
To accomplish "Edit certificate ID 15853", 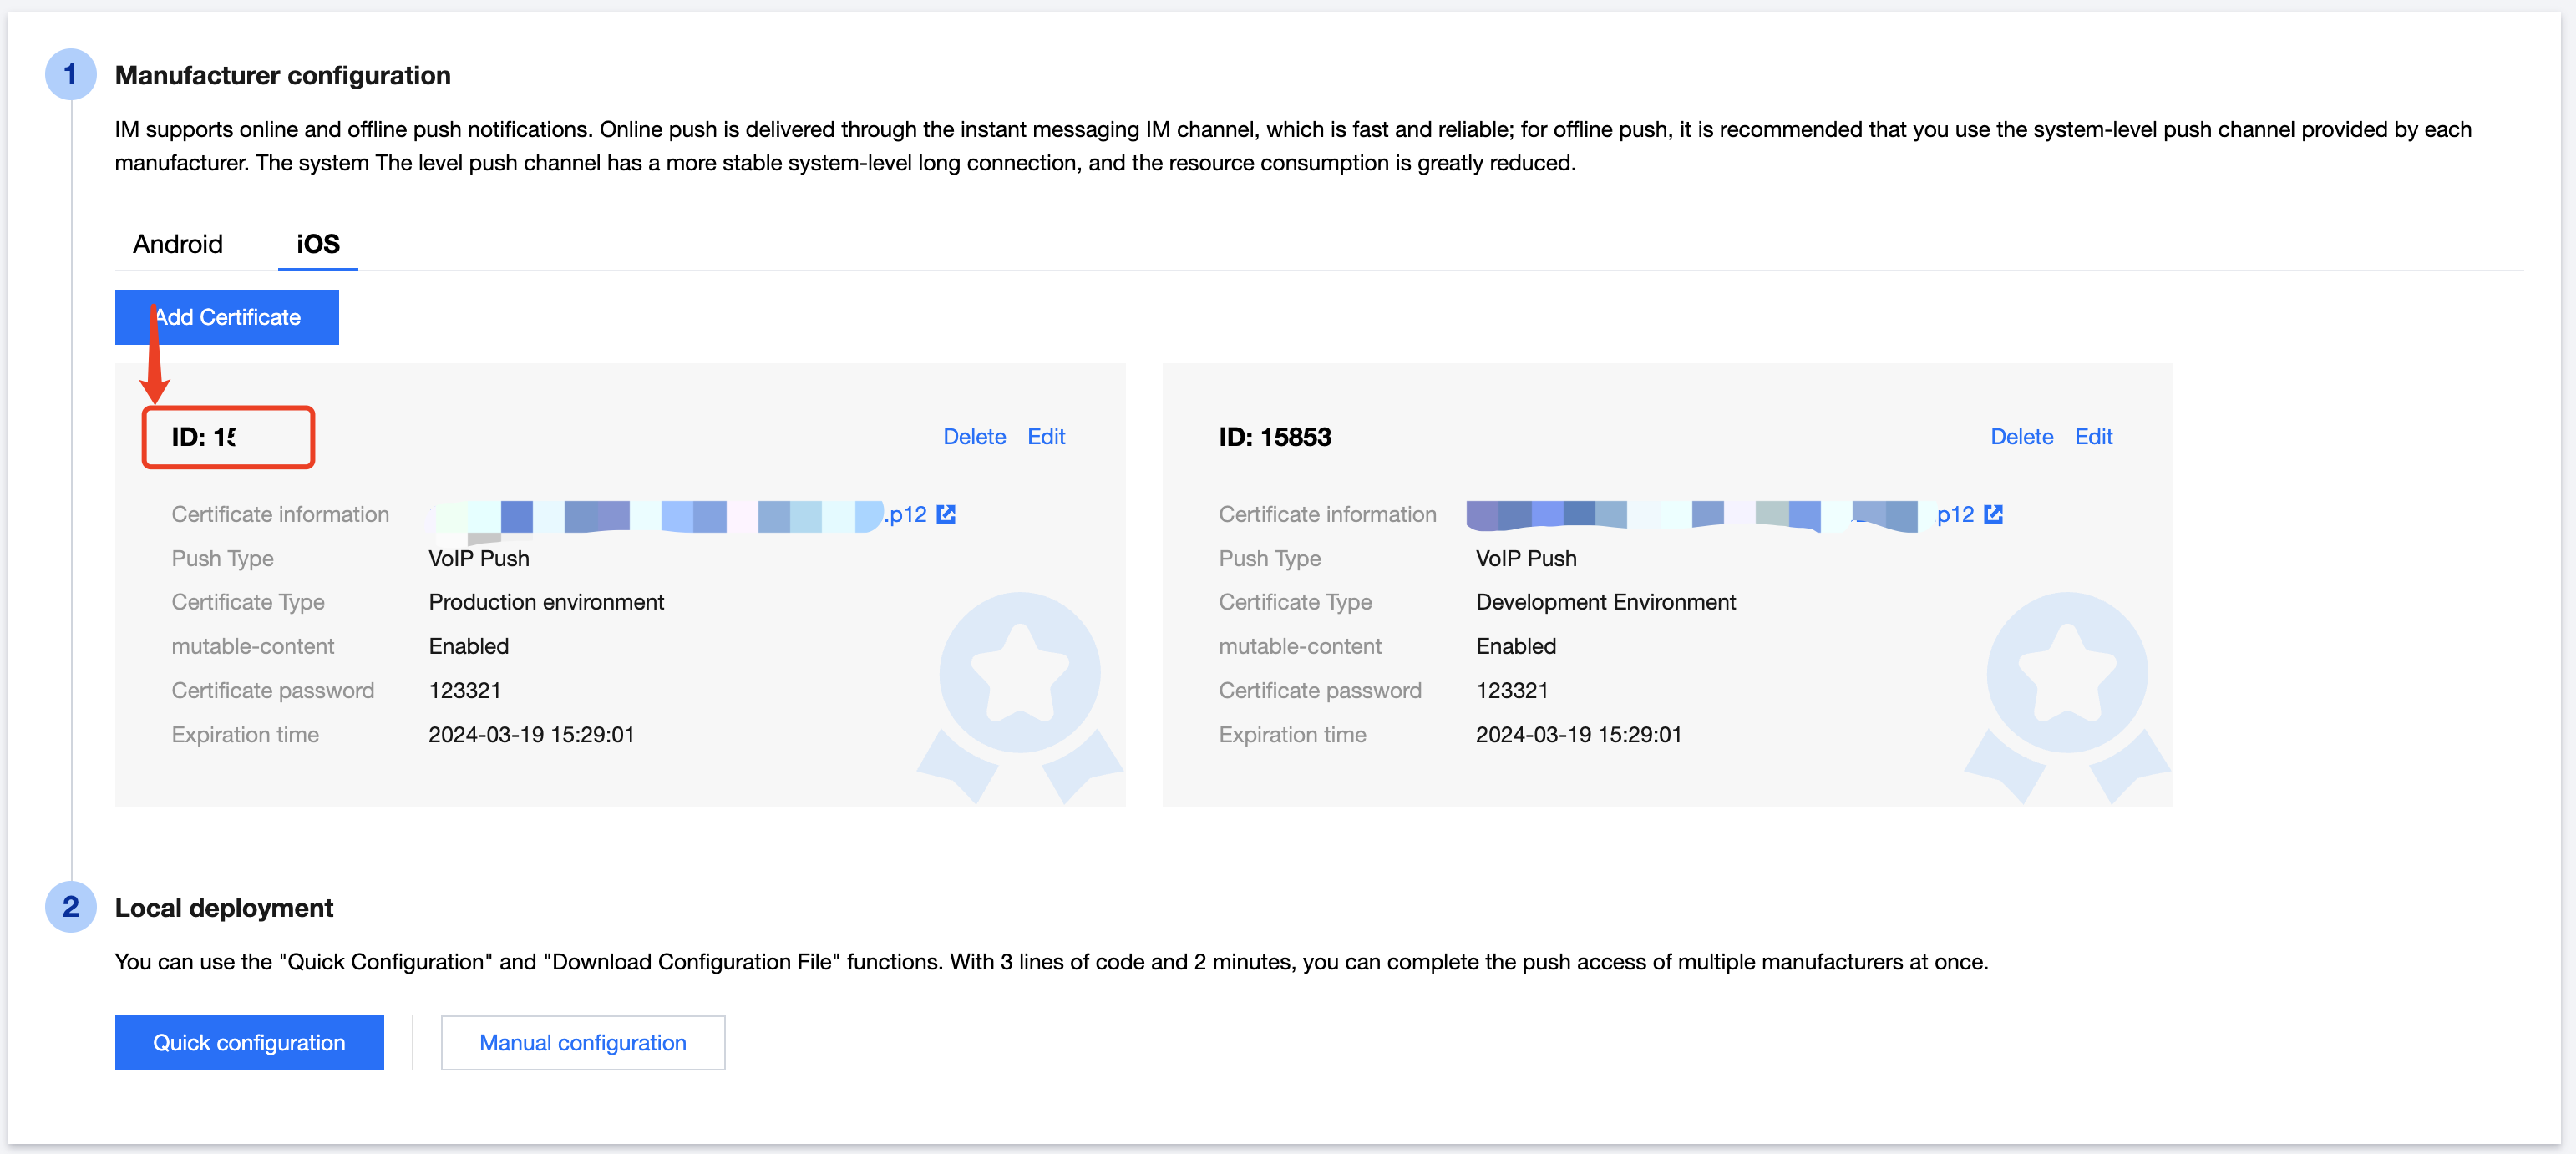I will tap(2093, 437).
